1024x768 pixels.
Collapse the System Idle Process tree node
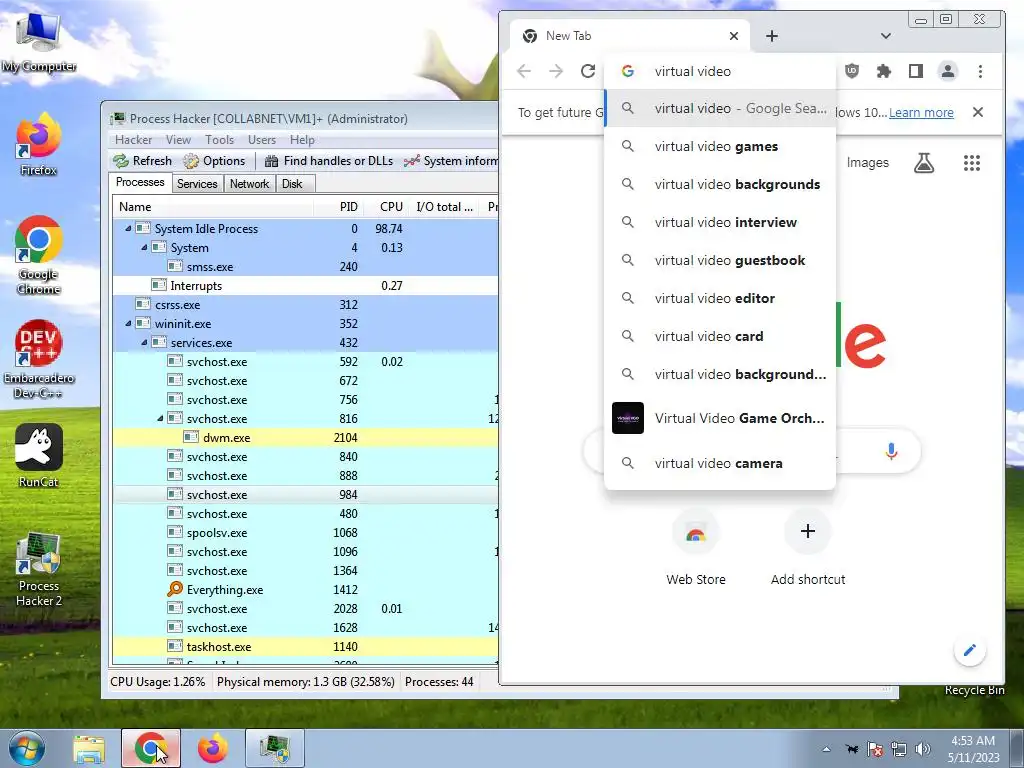point(129,229)
